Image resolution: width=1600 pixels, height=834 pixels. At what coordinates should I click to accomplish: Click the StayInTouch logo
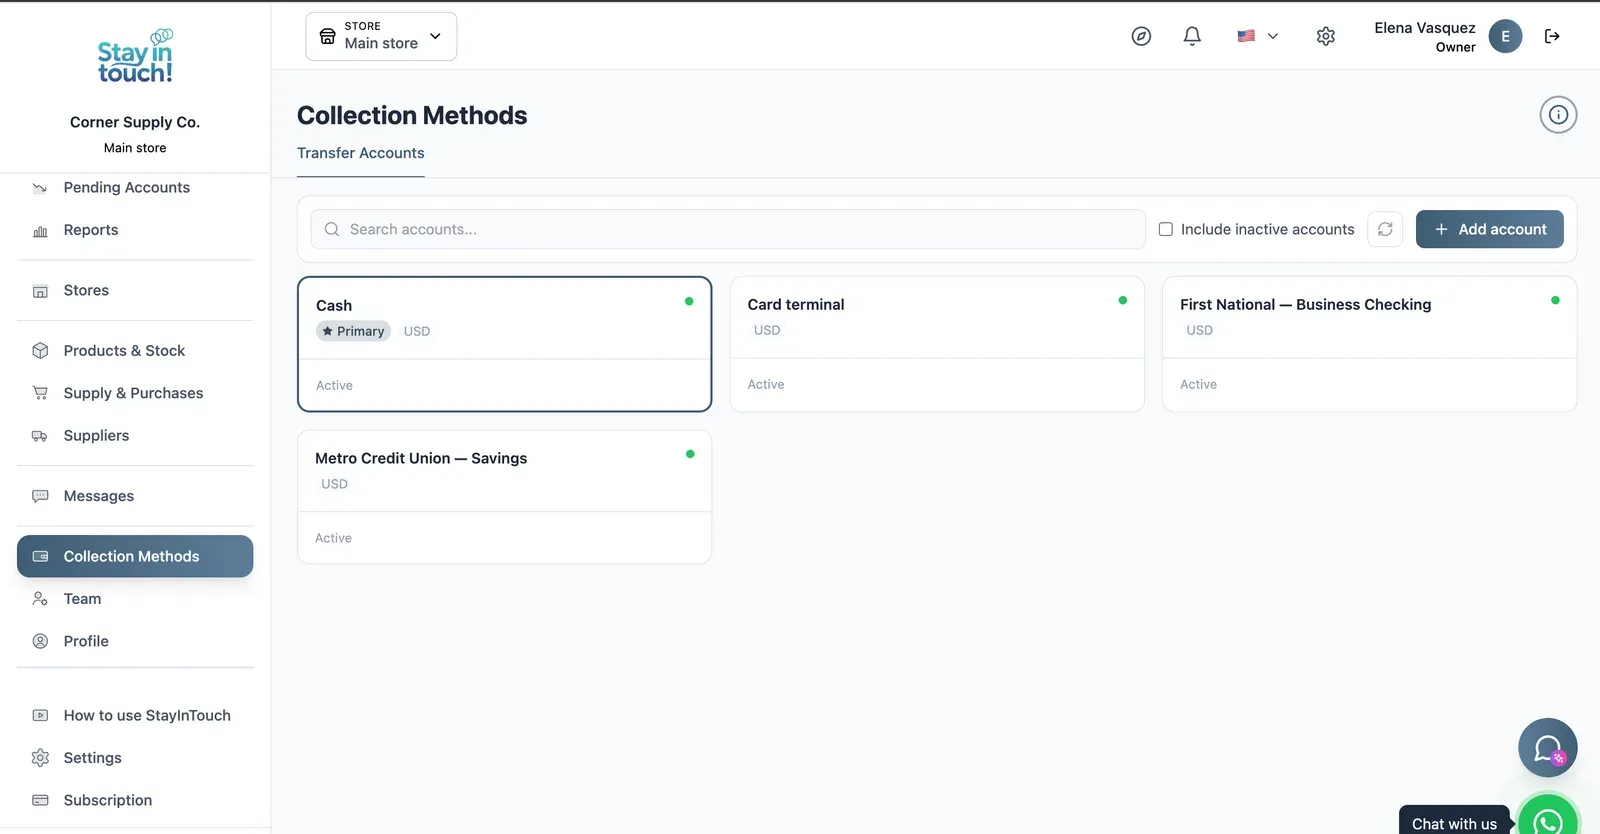(x=135, y=56)
